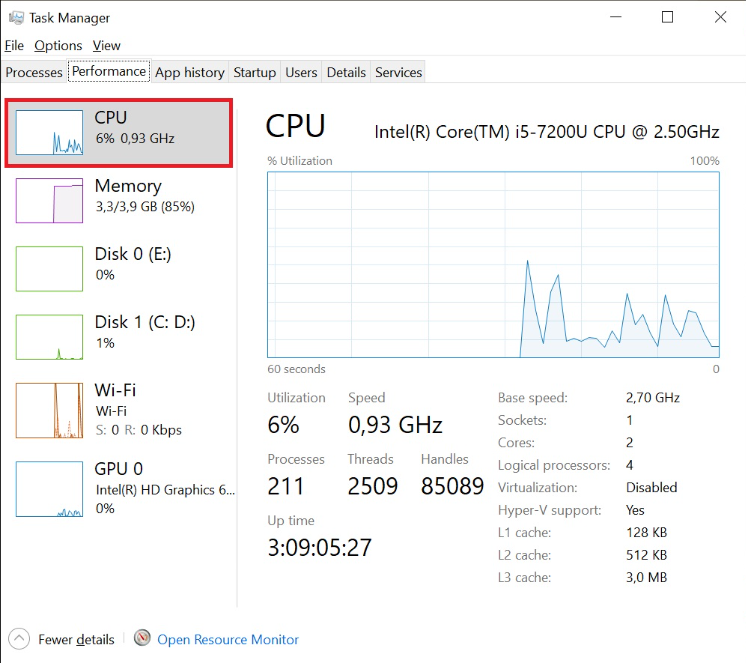The width and height of the screenshot is (746, 663).
Task: Open the Memory usage graph thumbnail
Action: click(x=49, y=200)
